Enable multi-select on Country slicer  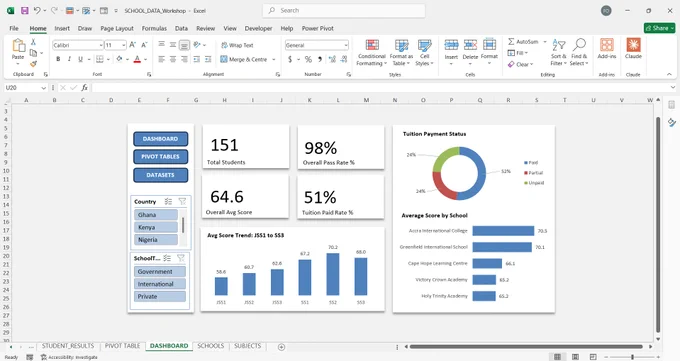coord(168,201)
